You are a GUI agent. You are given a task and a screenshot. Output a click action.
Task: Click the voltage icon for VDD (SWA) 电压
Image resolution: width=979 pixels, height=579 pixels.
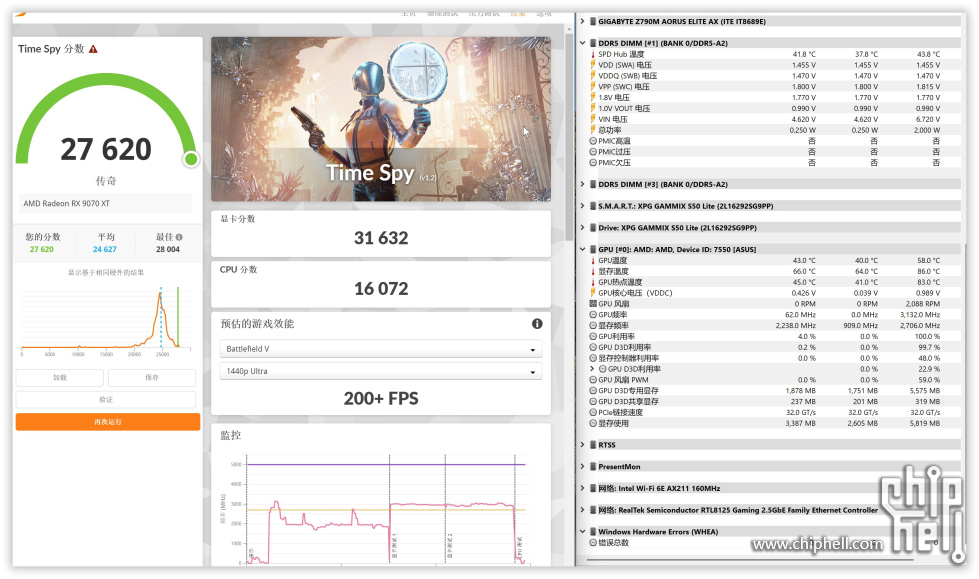(x=593, y=65)
